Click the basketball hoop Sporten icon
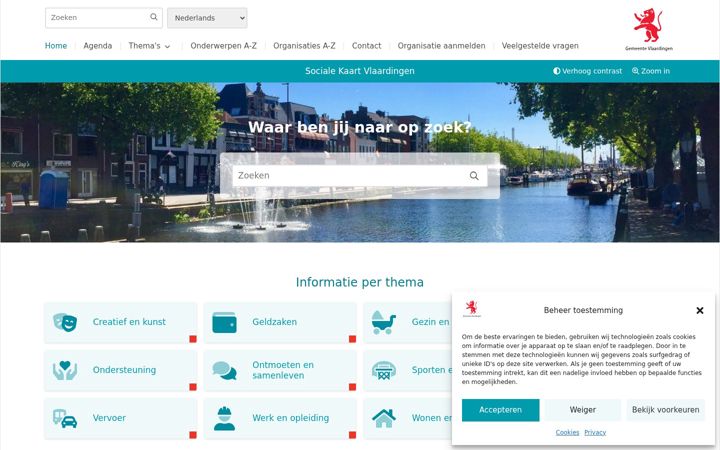This screenshot has width=720, height=450. coord(384,371)
